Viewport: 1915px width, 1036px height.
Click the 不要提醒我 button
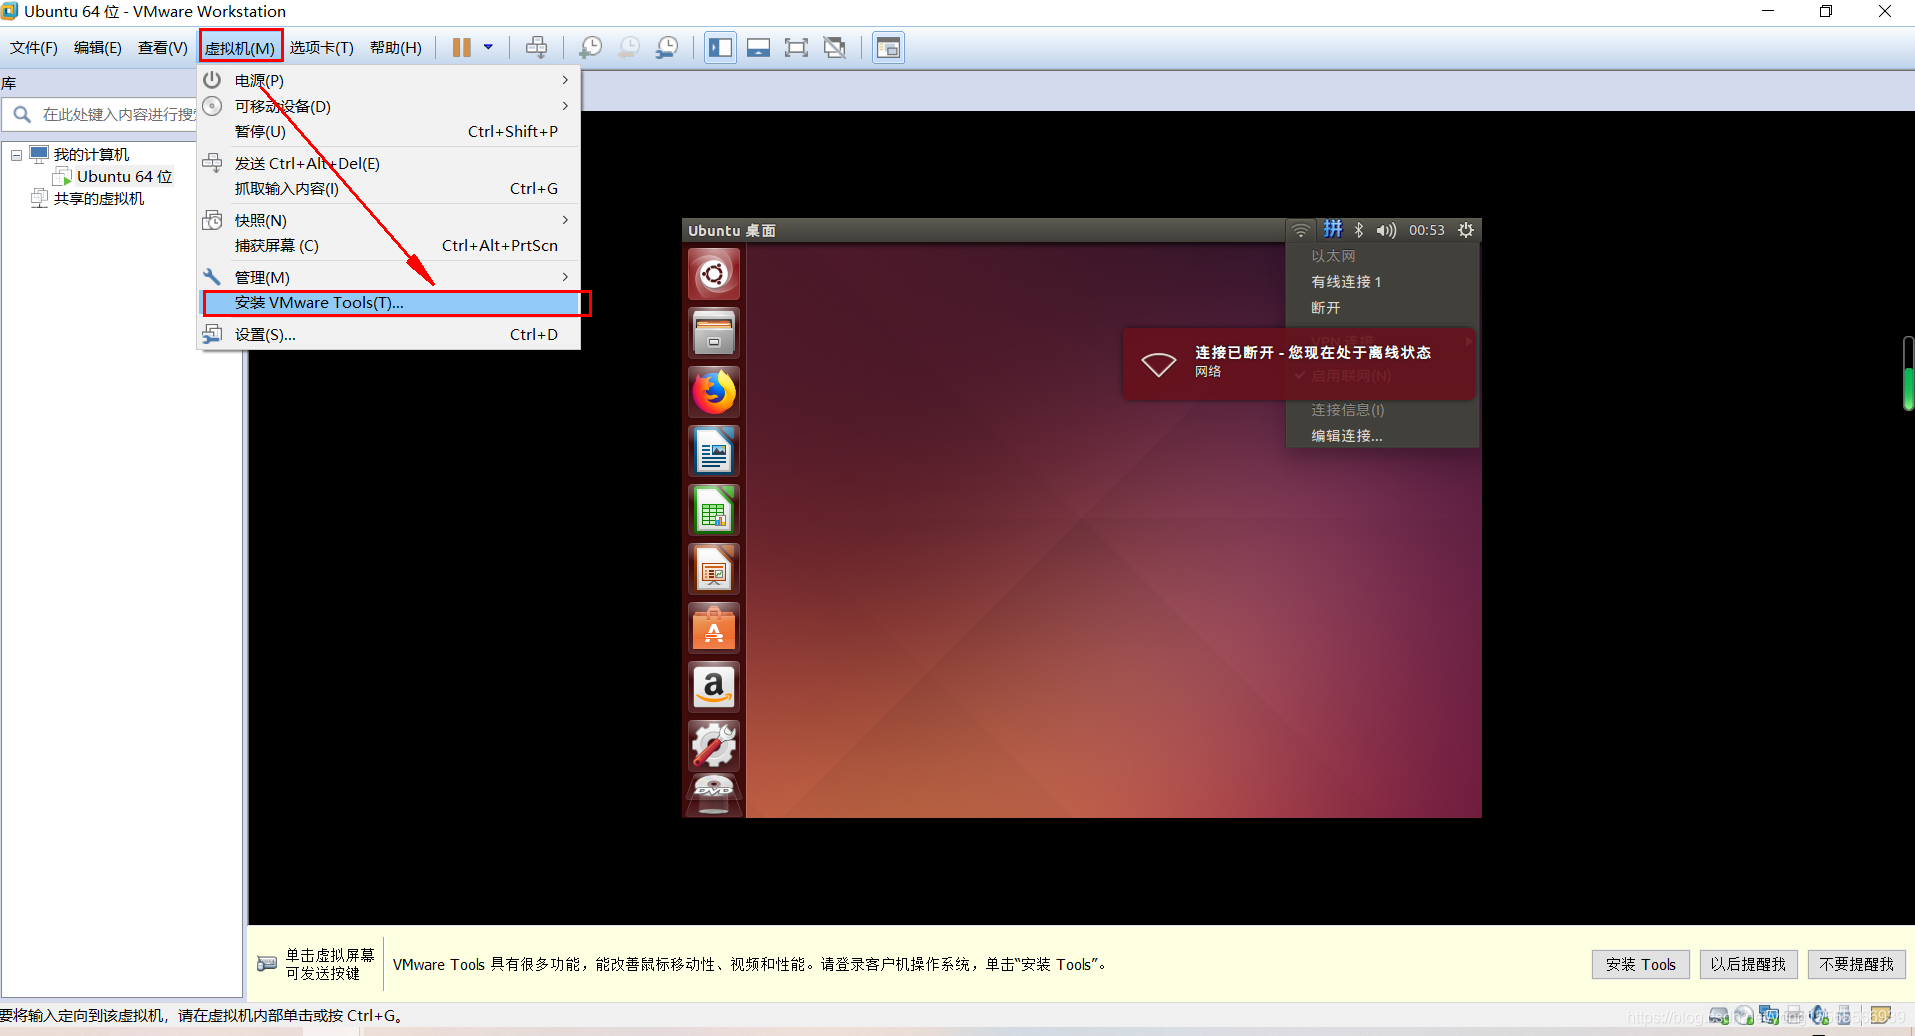pyautogui.click(x=1856, y=964)
